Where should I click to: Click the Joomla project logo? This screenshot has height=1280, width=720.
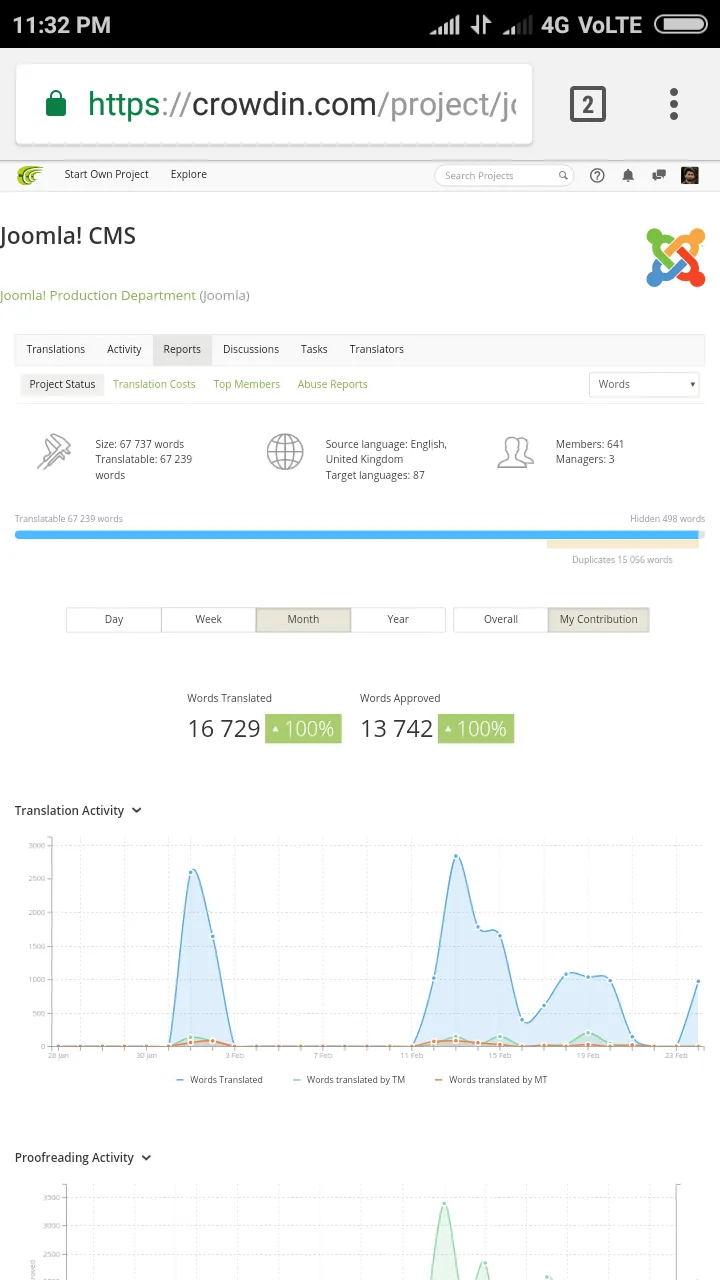[676, 257]
